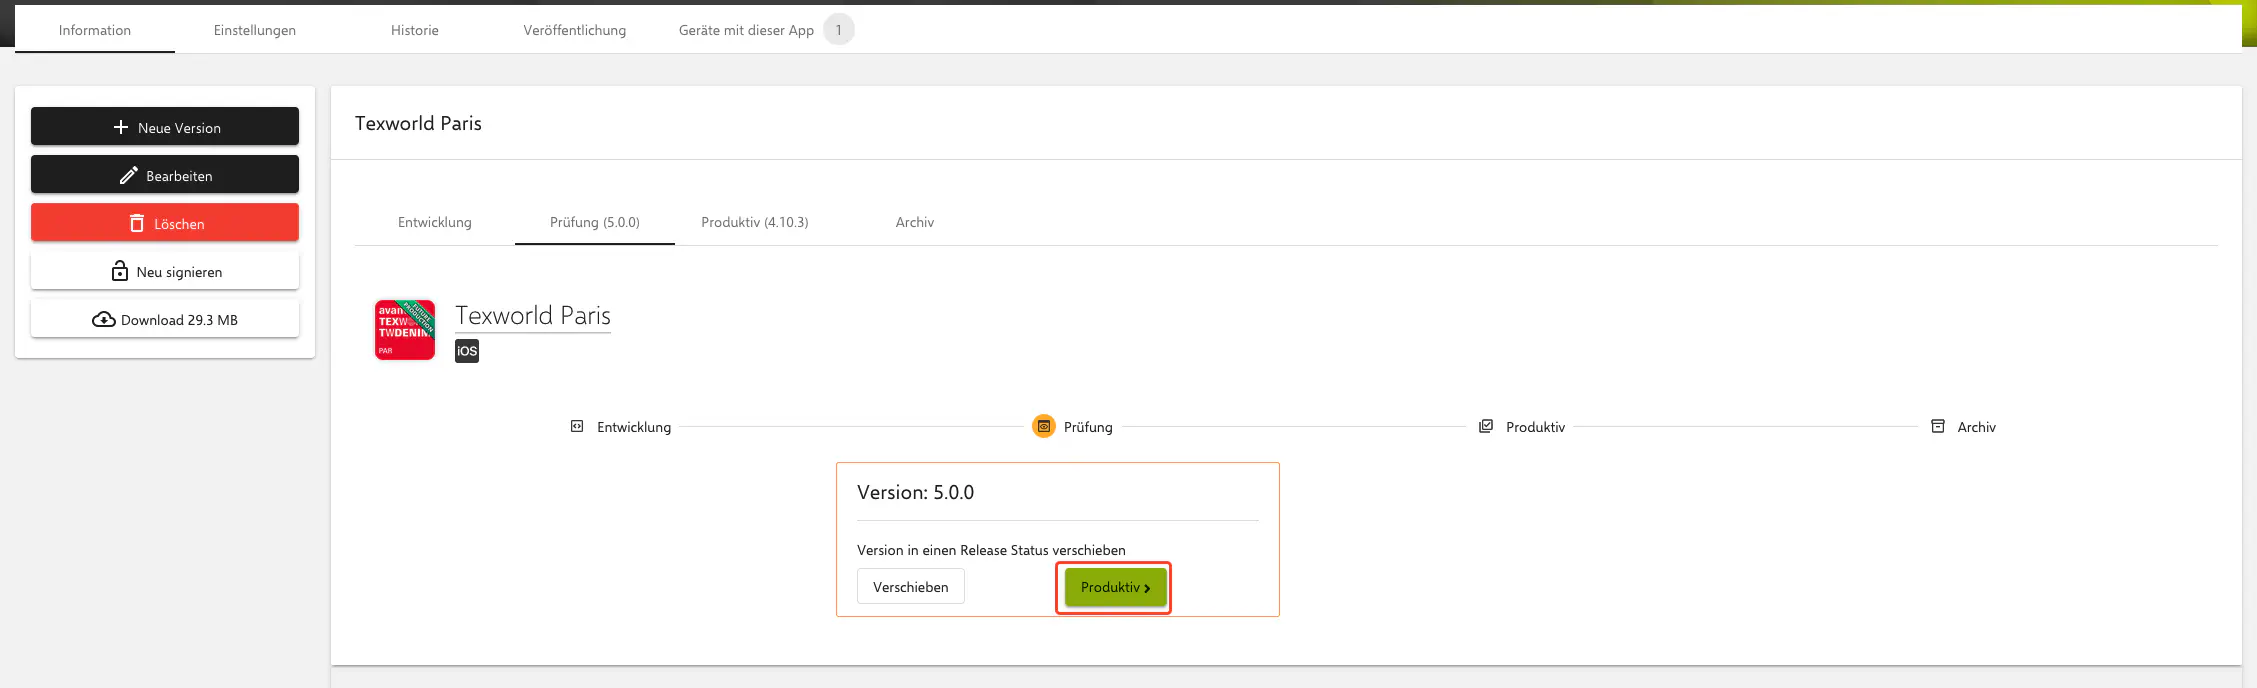
Task: Click the Entwicklung step label
Action: [634, 427]
